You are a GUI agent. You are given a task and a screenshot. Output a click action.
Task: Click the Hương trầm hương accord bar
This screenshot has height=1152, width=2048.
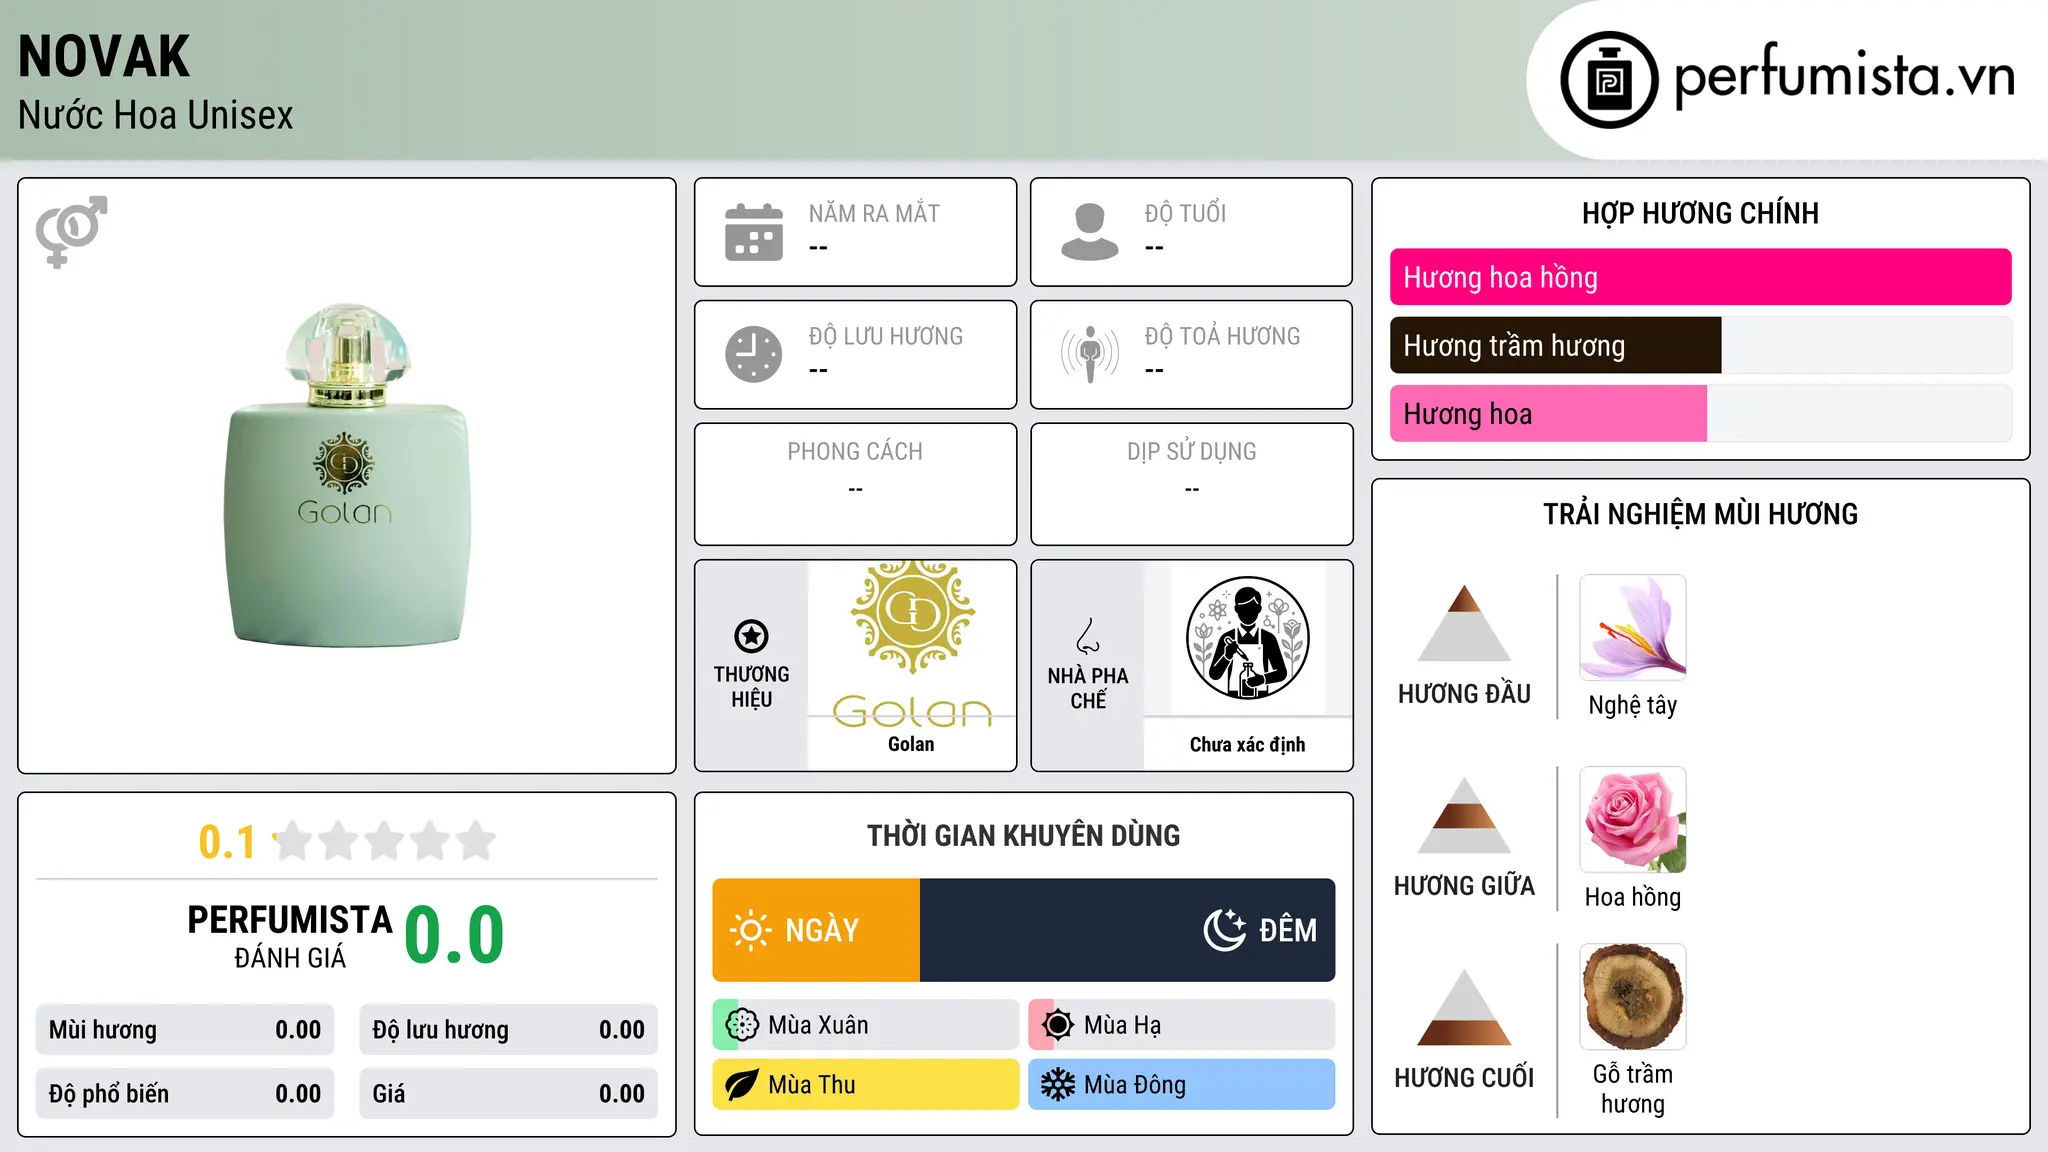click(x=1700, y=345)
